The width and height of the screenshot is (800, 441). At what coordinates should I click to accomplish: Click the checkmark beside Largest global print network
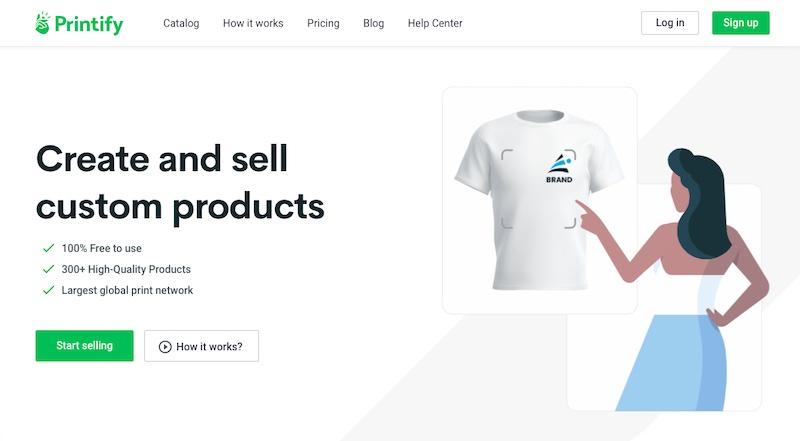point(48,290)
